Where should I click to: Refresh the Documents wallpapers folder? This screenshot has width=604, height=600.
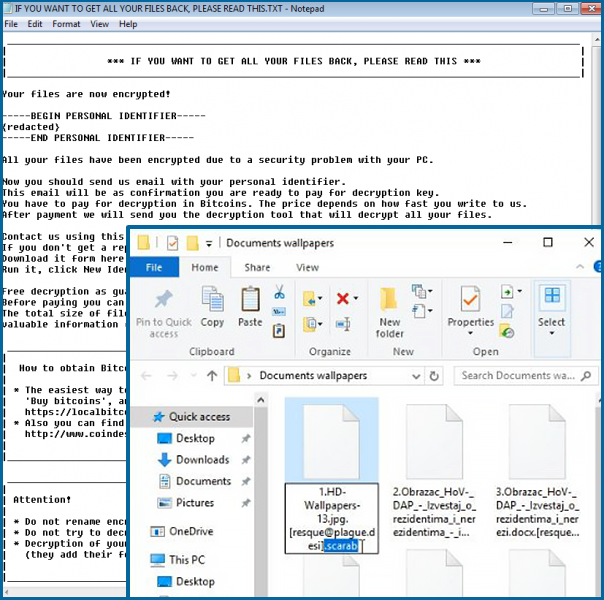[x=434, y=376]
